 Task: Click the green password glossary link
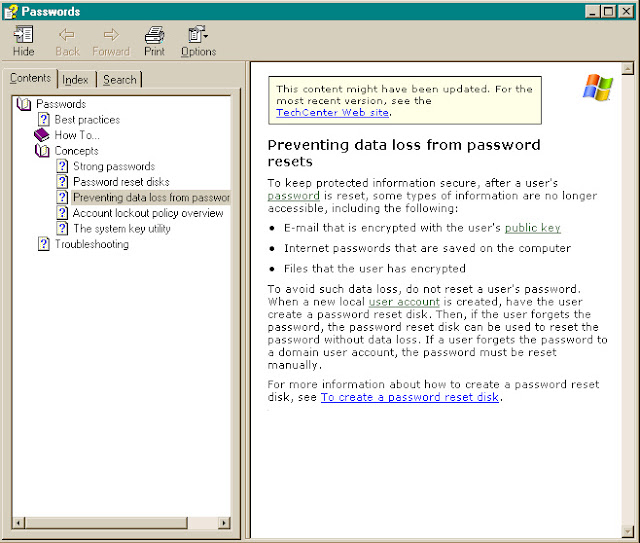(x=293, y=196)
